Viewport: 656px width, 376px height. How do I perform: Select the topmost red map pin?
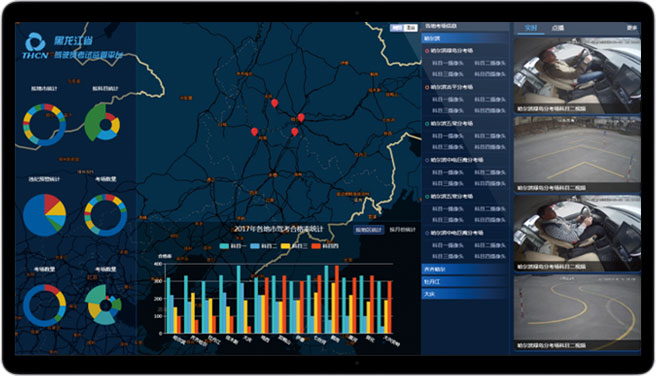pos(274,103)
